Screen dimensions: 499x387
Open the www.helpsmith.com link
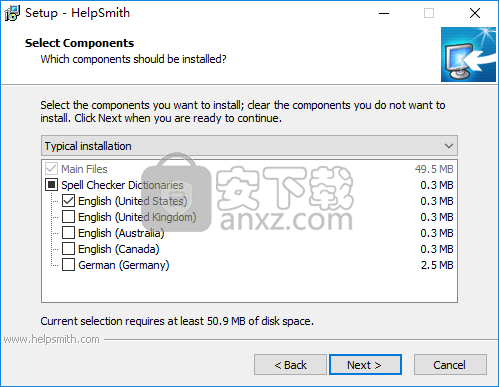pos(52,339)
